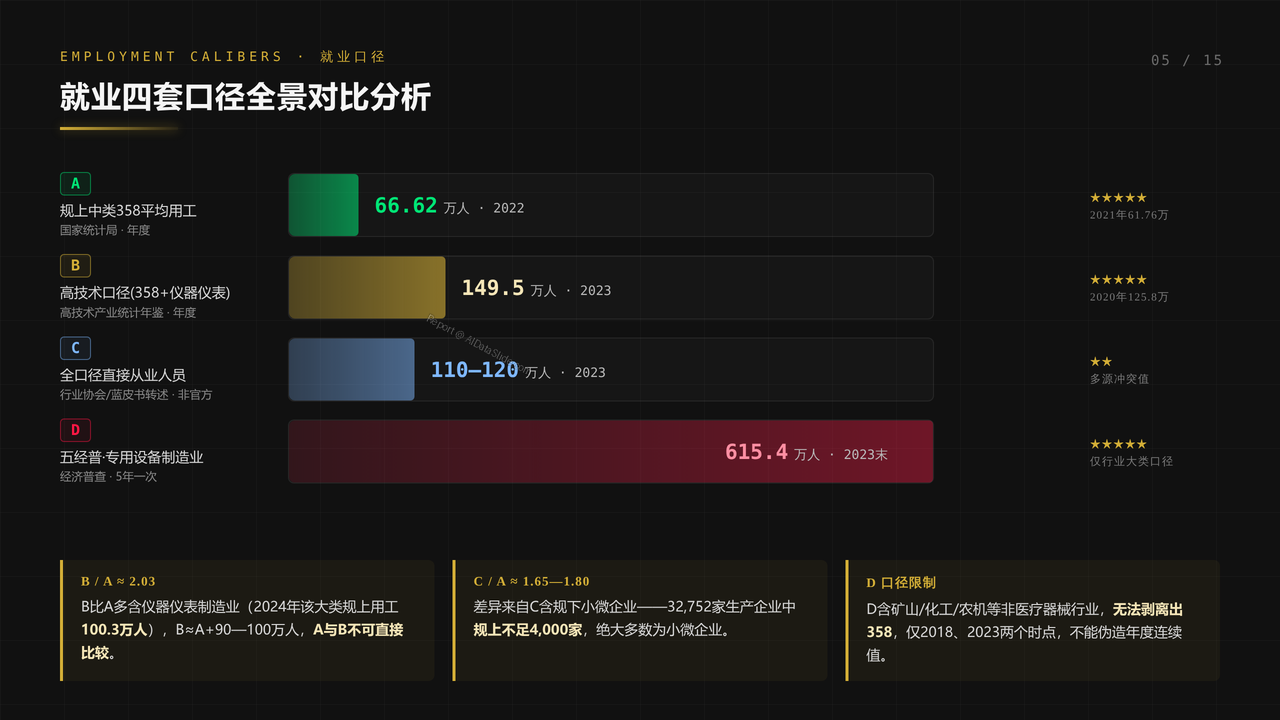Screen dimensions: 1280x720
Task: Click the heading B / A ≈ 2.03
Action: click(x=118, y=581)
